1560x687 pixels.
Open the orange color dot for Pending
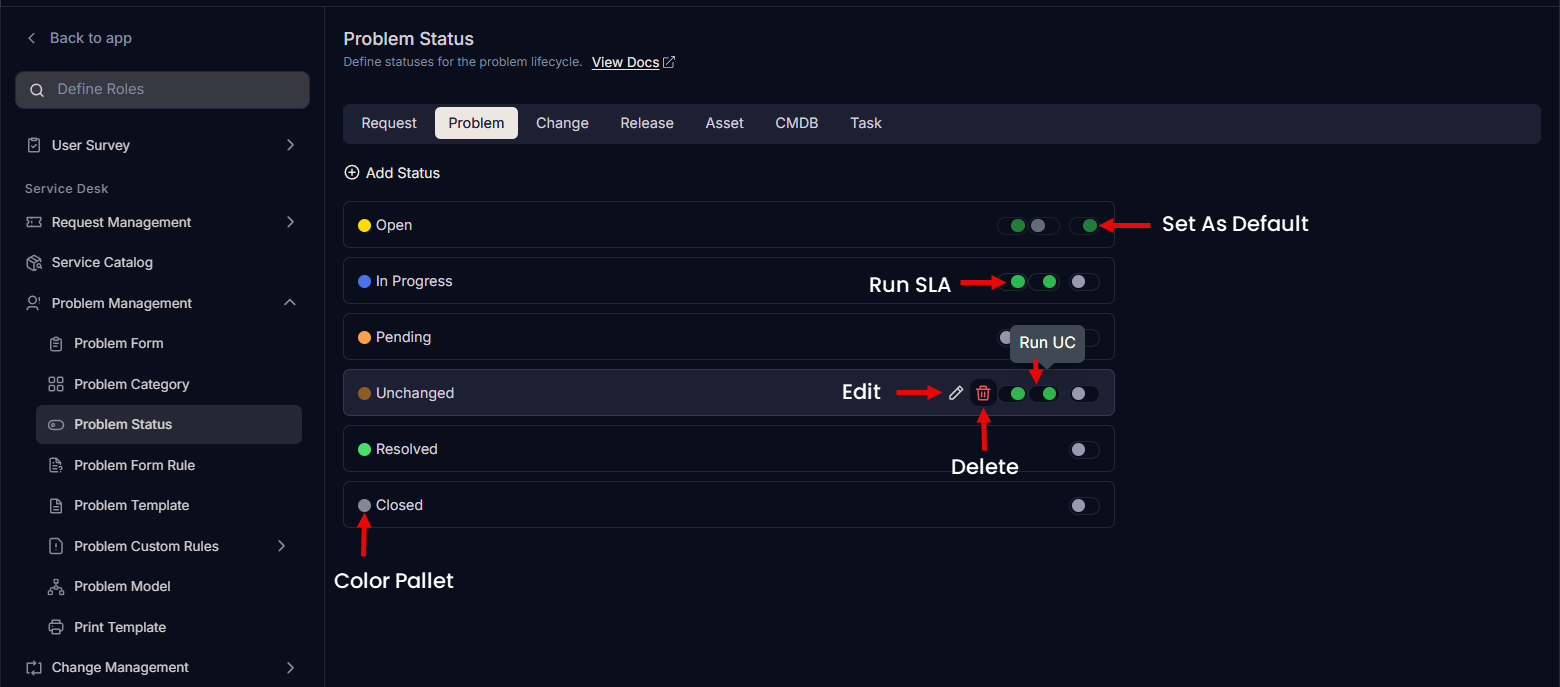pos(364,337)
